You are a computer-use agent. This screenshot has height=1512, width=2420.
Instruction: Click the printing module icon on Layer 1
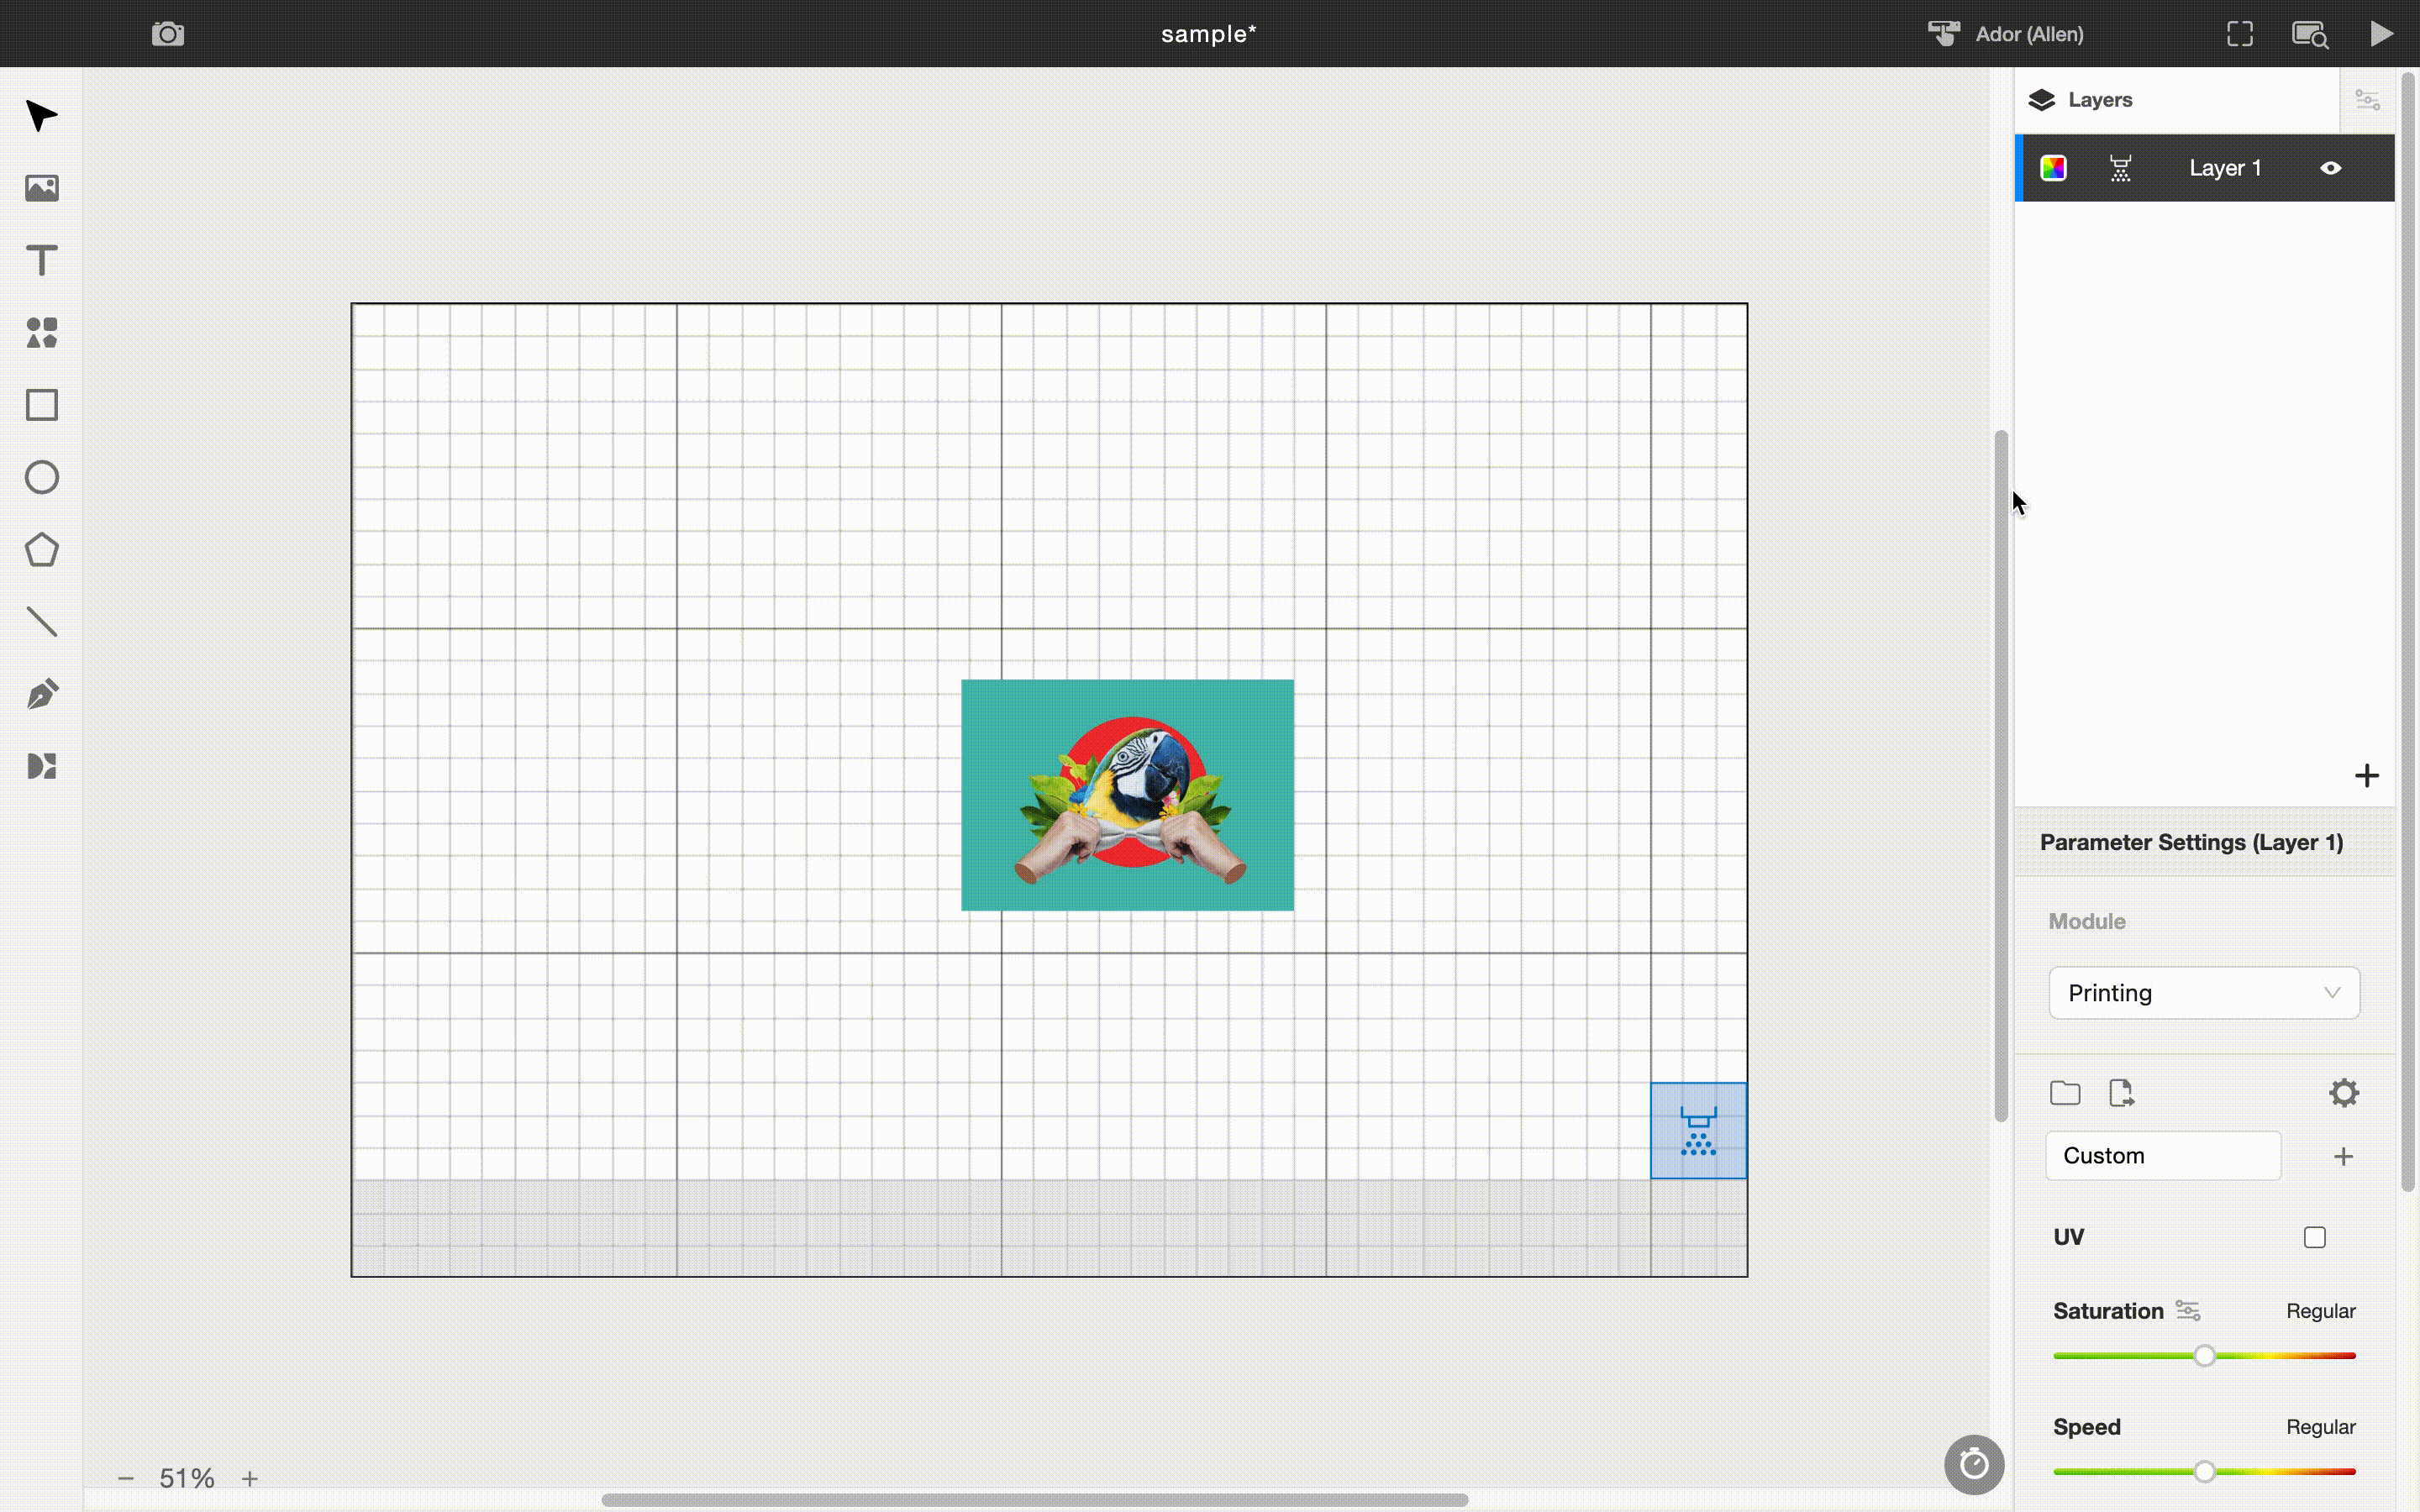(2120, 168)
